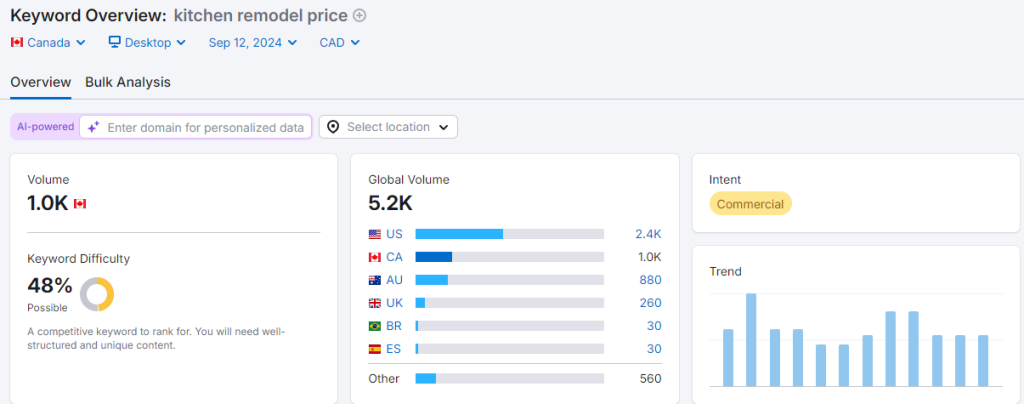Click the 880 AU volume value
This screenshot has height=404, width=1024.
tap(650, 280)
